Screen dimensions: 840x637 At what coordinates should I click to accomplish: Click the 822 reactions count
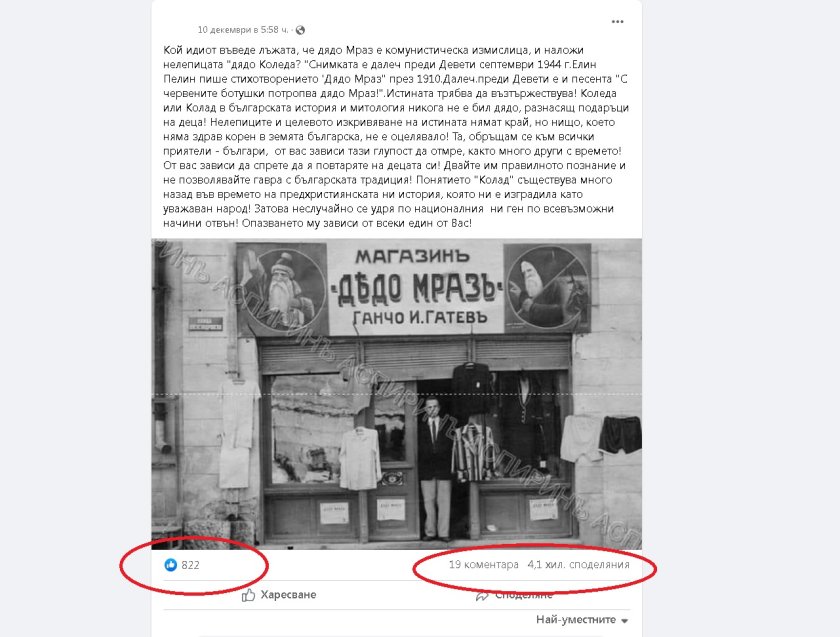[190, 565]
